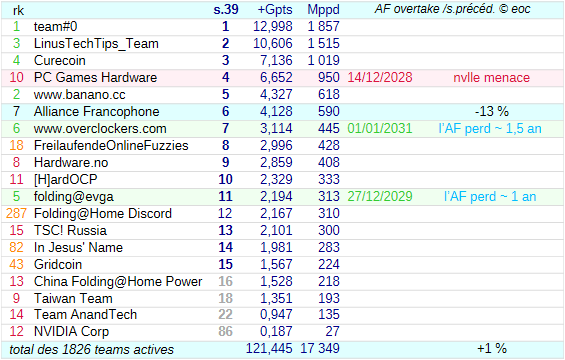This screenshot has height=360, width=565.
Task: Select the -13 % cell
Action: (491, 112)
